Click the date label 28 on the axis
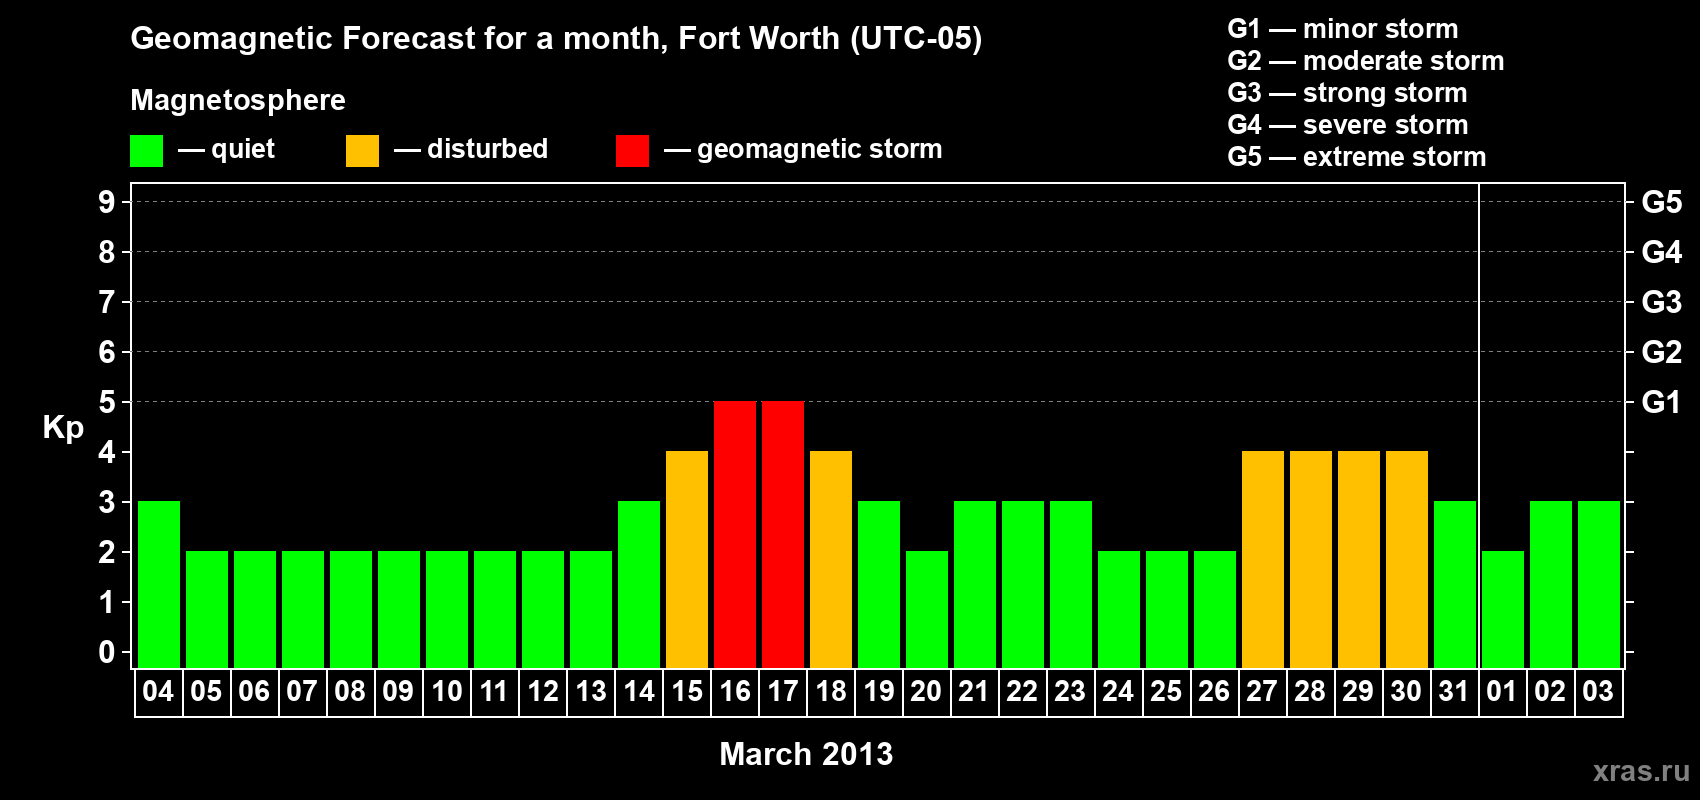Viewport: 1700px width, 800px height. click(x=1310, y=691)
